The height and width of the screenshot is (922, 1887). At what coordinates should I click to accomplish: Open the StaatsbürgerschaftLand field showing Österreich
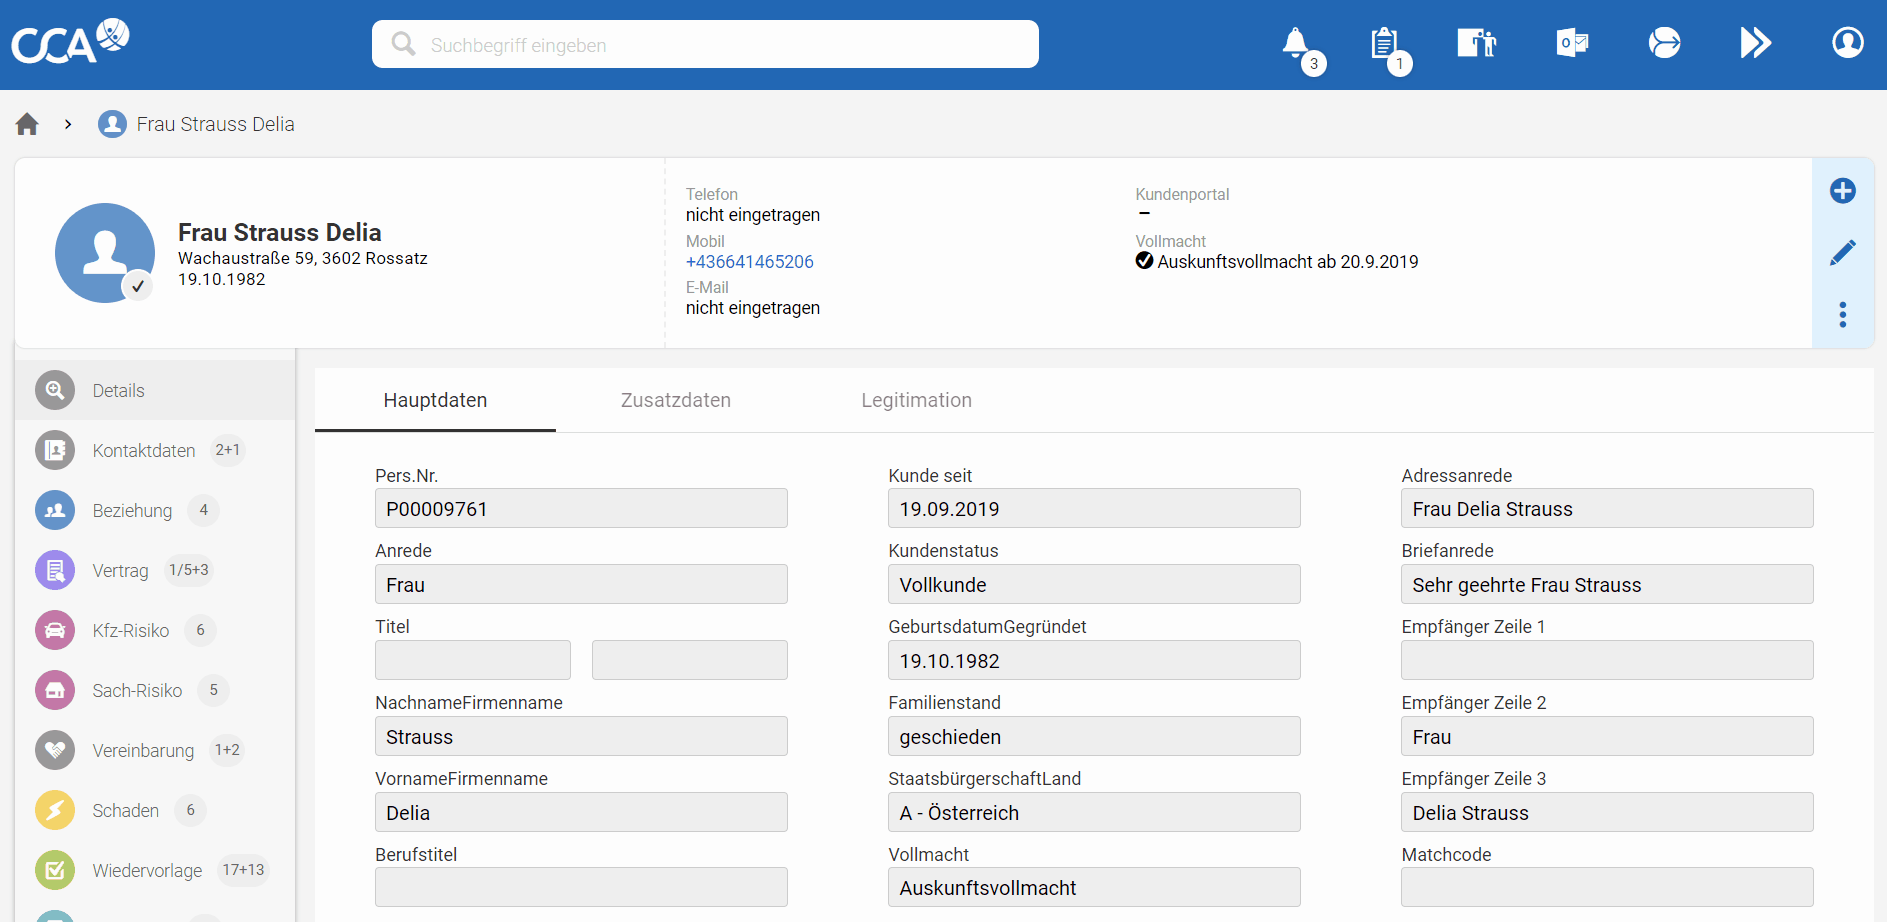pyautogui.click(x=1094, y=812)
